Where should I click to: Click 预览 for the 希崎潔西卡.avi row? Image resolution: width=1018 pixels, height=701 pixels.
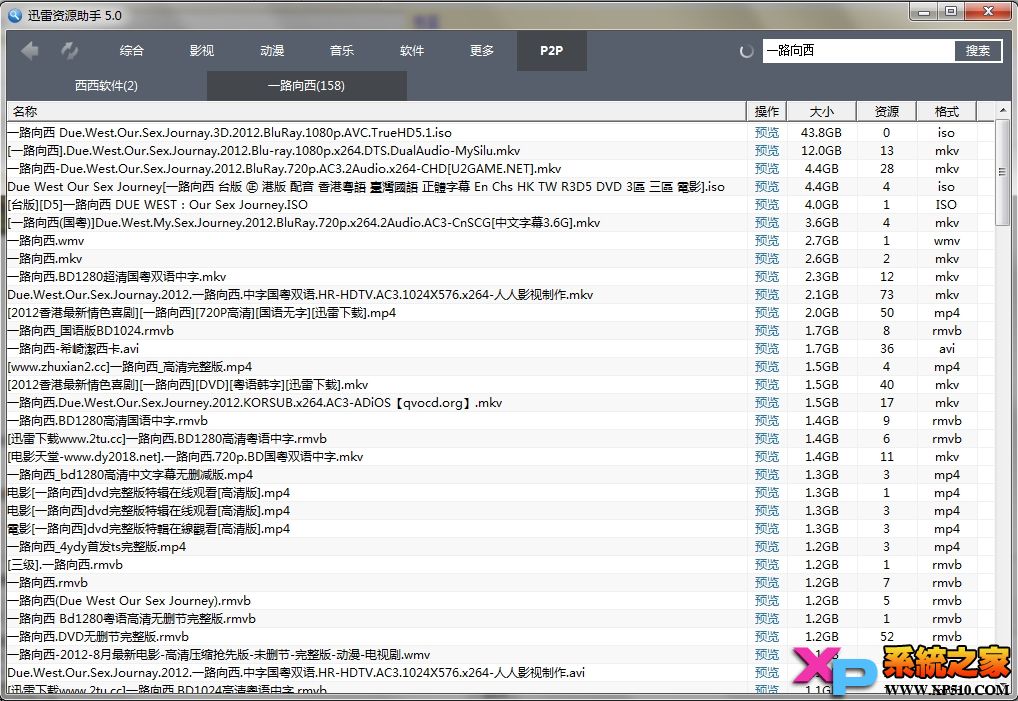(x=767, y=349)
